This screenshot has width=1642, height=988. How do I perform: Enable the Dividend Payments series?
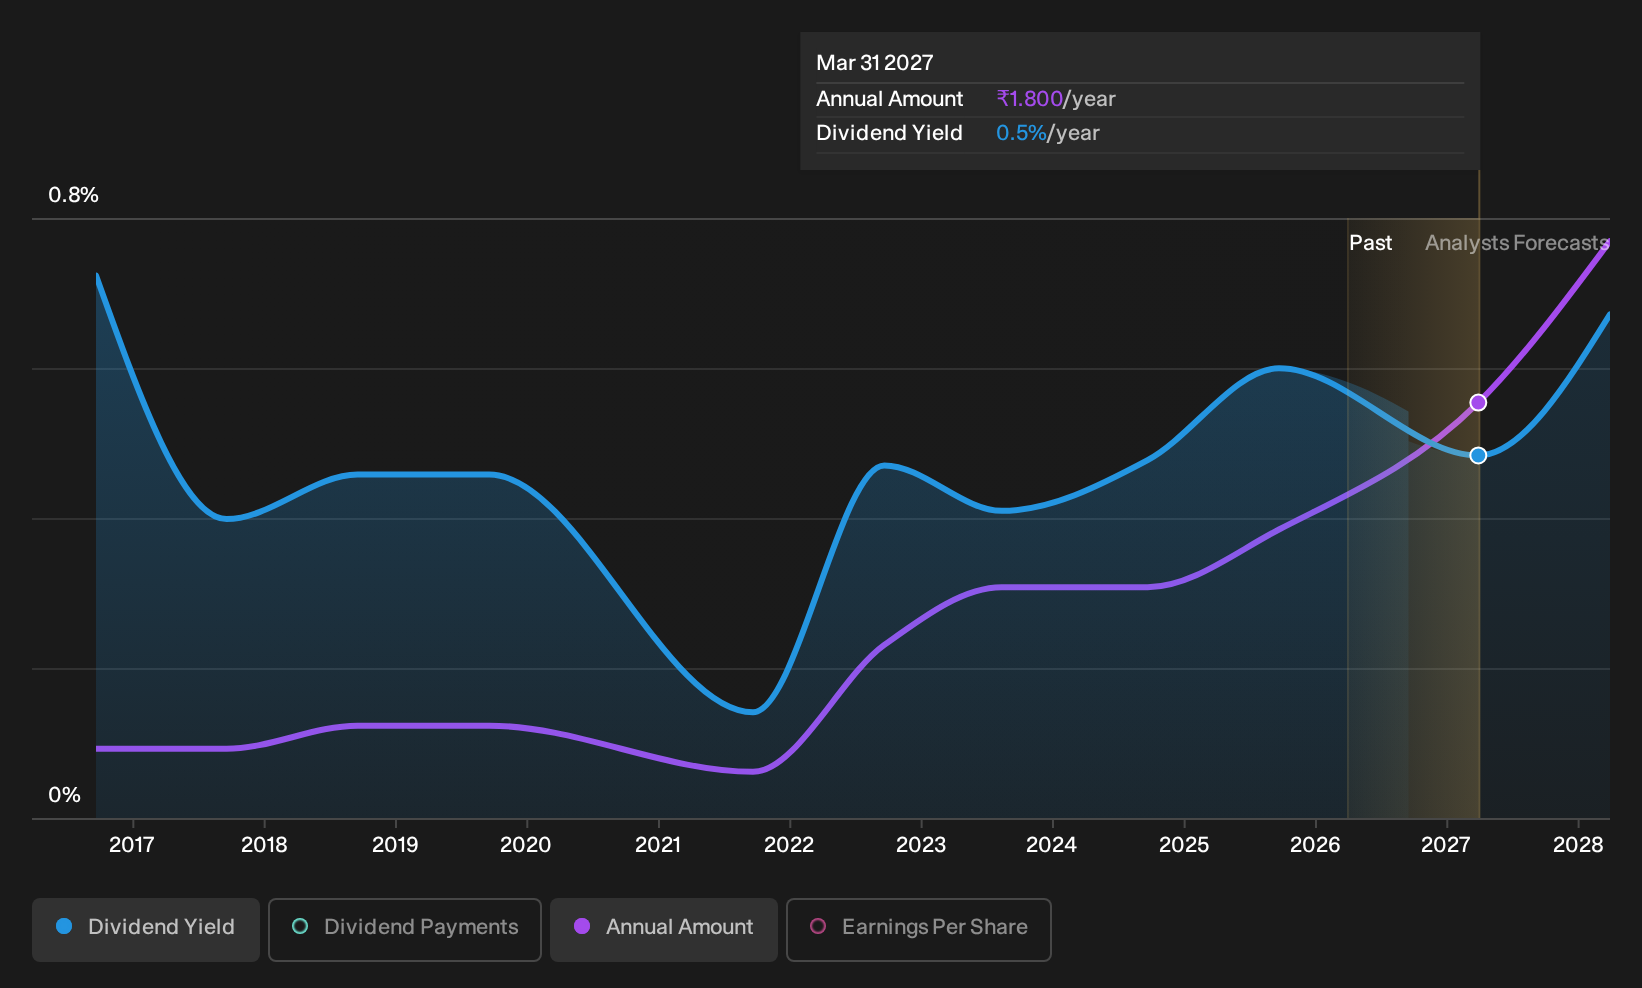point(405,929)
